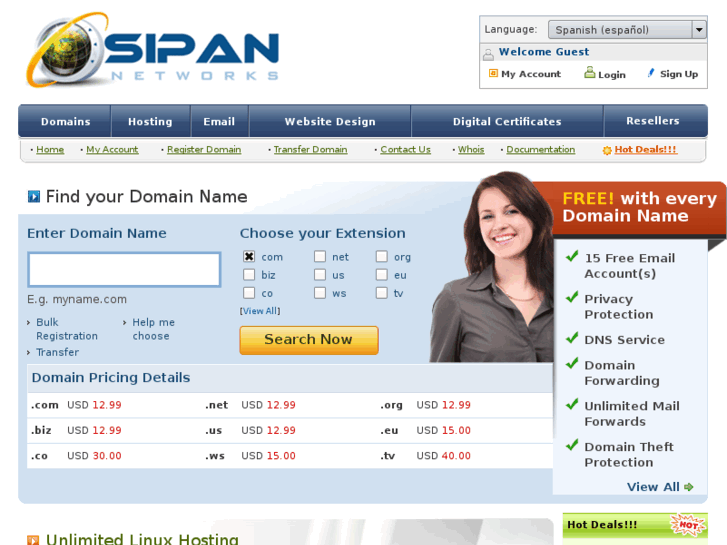Click the blue arrow icon beside Find your Domain Name

[x=34, y=197]
